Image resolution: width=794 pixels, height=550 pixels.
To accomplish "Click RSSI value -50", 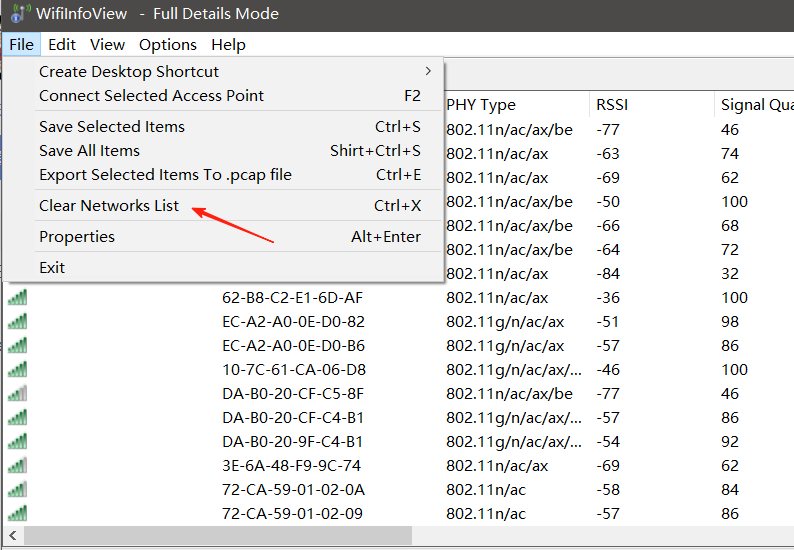I will [x=608, y=202].
